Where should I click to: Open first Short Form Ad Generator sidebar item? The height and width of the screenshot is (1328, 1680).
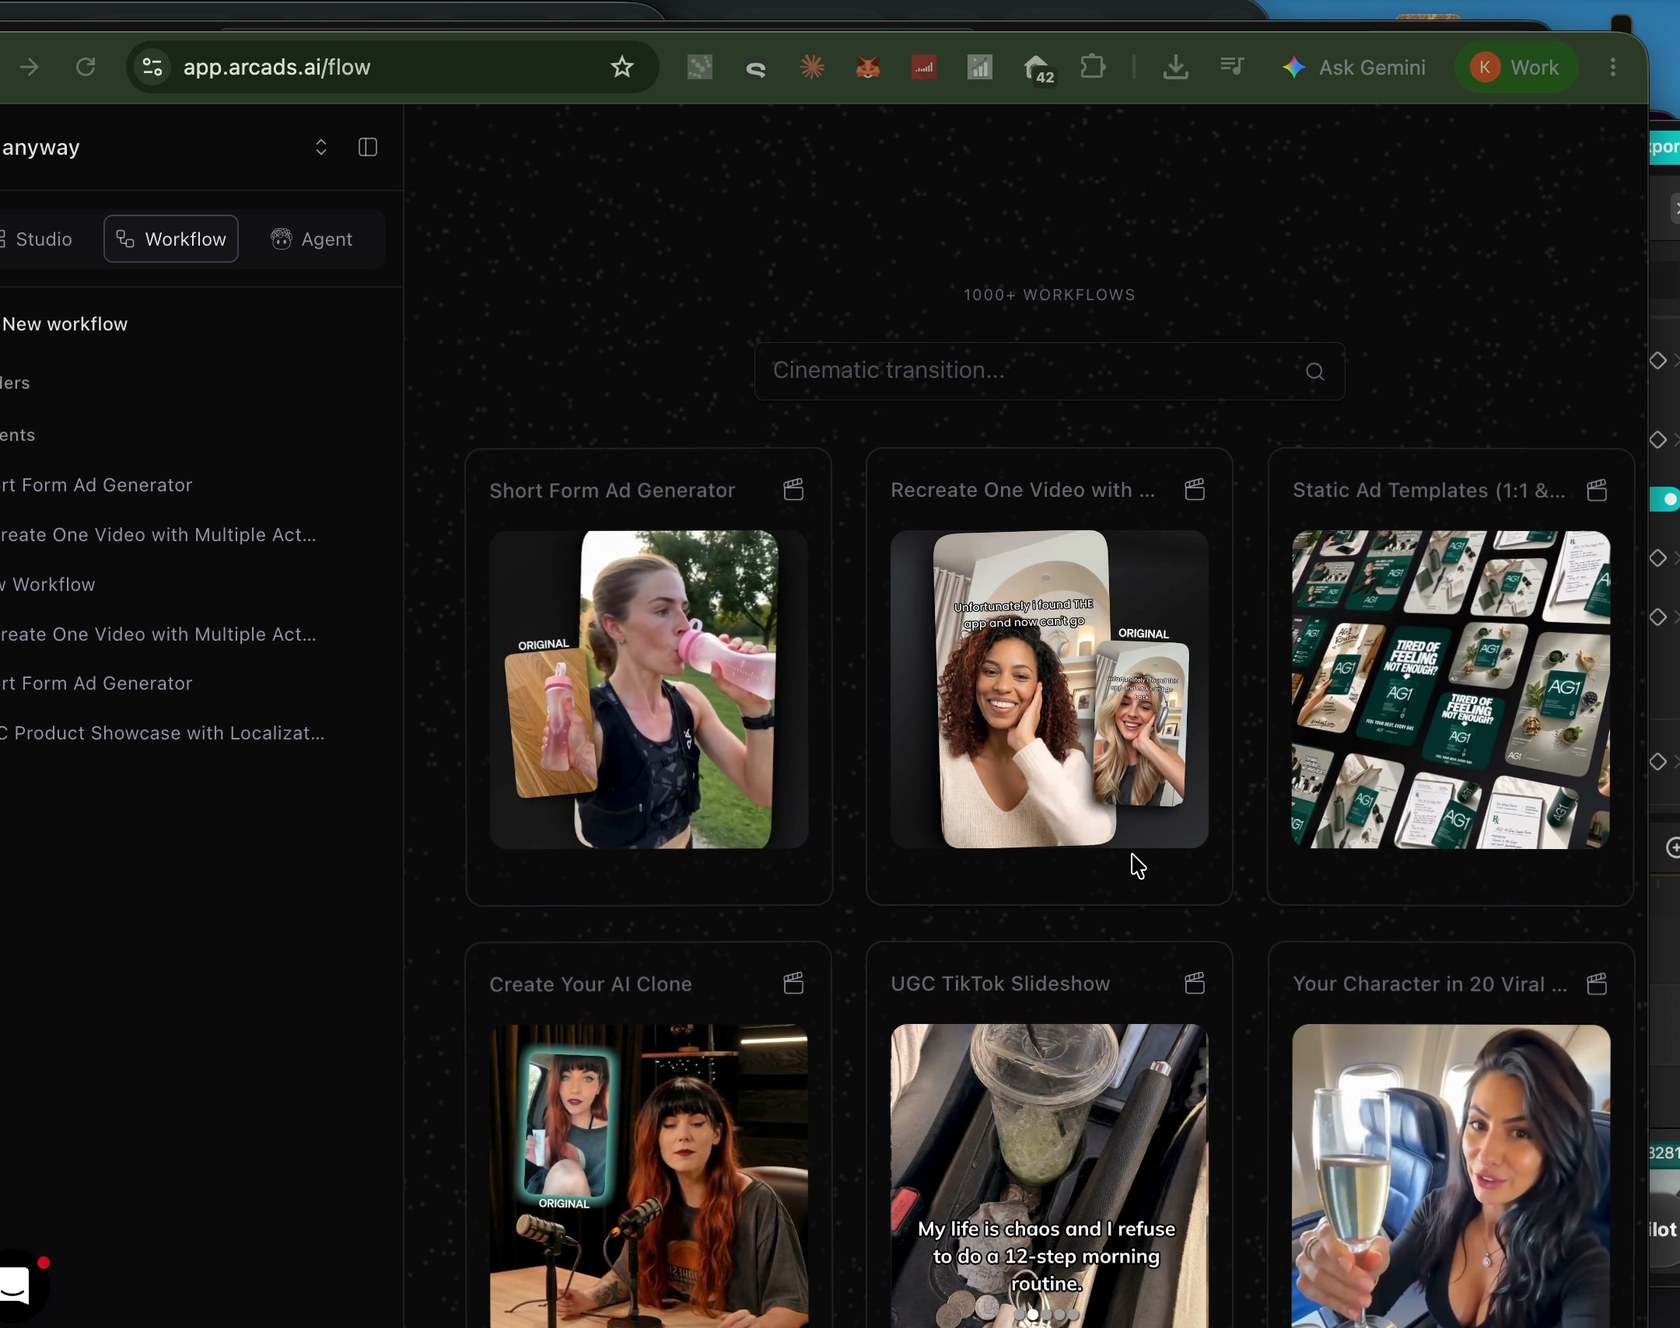pyautogui.click(x=96, y=485)
